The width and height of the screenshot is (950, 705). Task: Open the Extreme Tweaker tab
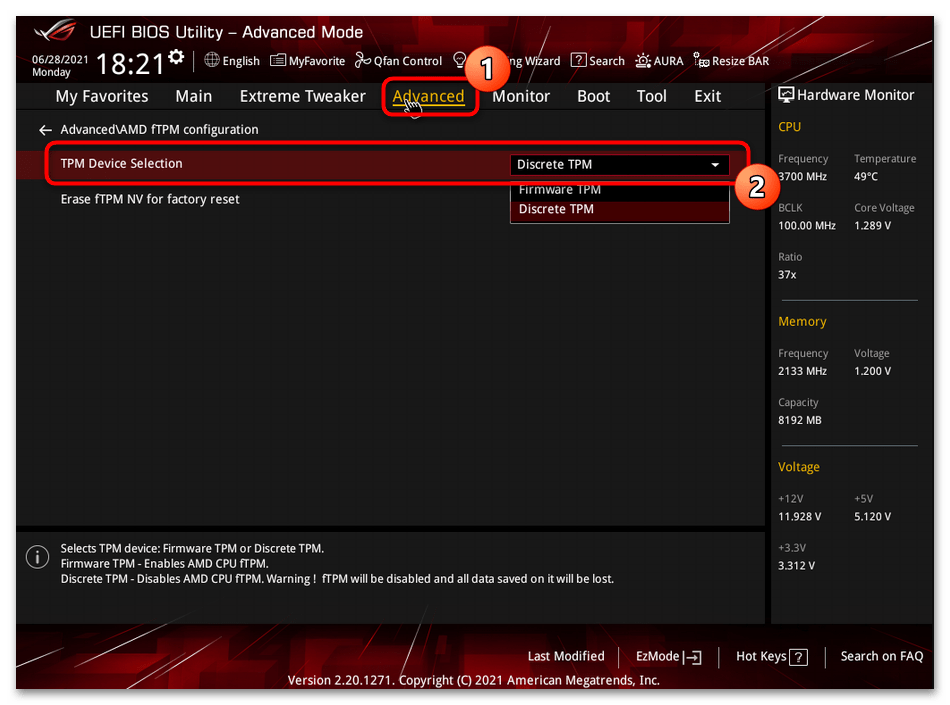(x=302, y=96)
